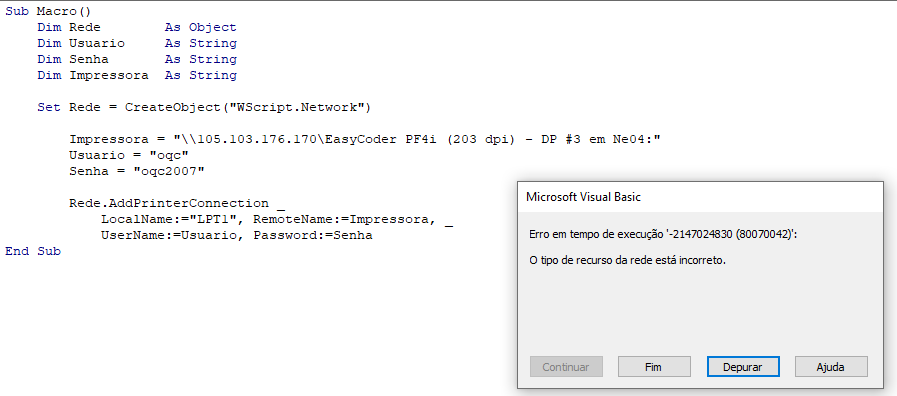Viewport: 897px width, 396px height.
Task: Place cursor on Sub Macro() line
Action: (x=48, y=11)
